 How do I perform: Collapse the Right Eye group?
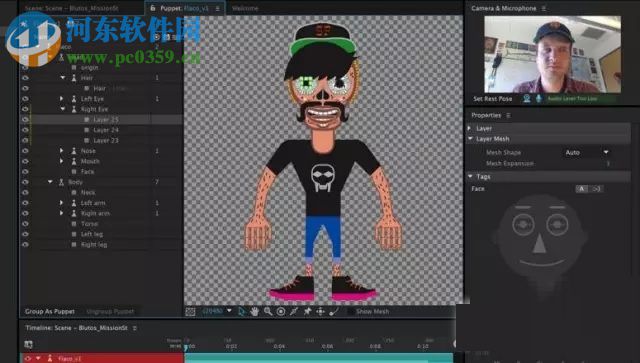(x=62, y=109)
